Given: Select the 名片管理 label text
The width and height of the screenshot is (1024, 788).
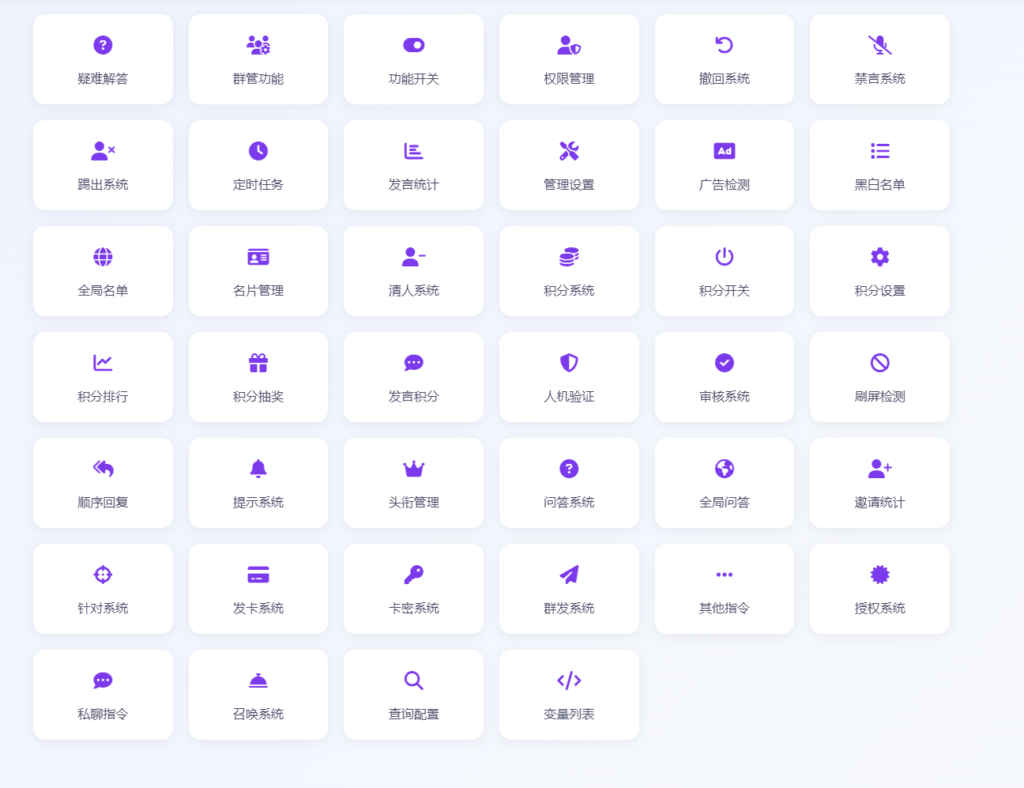Looking at the screenshot, I should 258,291.
